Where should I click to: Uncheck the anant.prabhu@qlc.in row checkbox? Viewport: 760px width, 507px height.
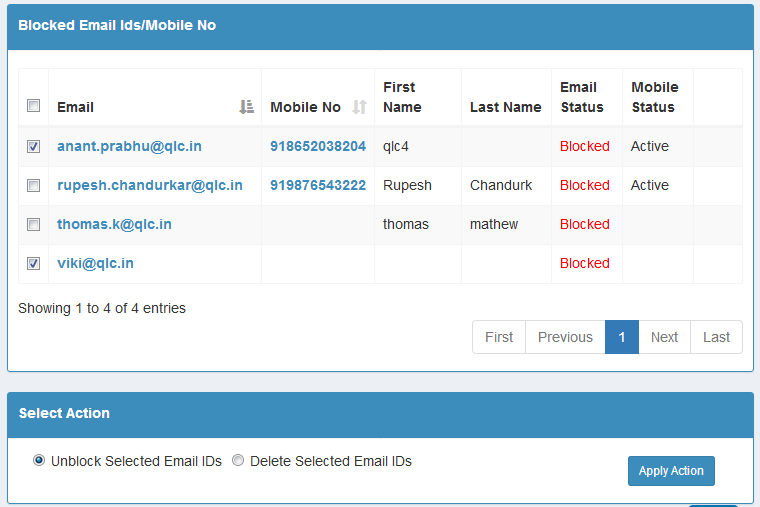tap(33, 146)
